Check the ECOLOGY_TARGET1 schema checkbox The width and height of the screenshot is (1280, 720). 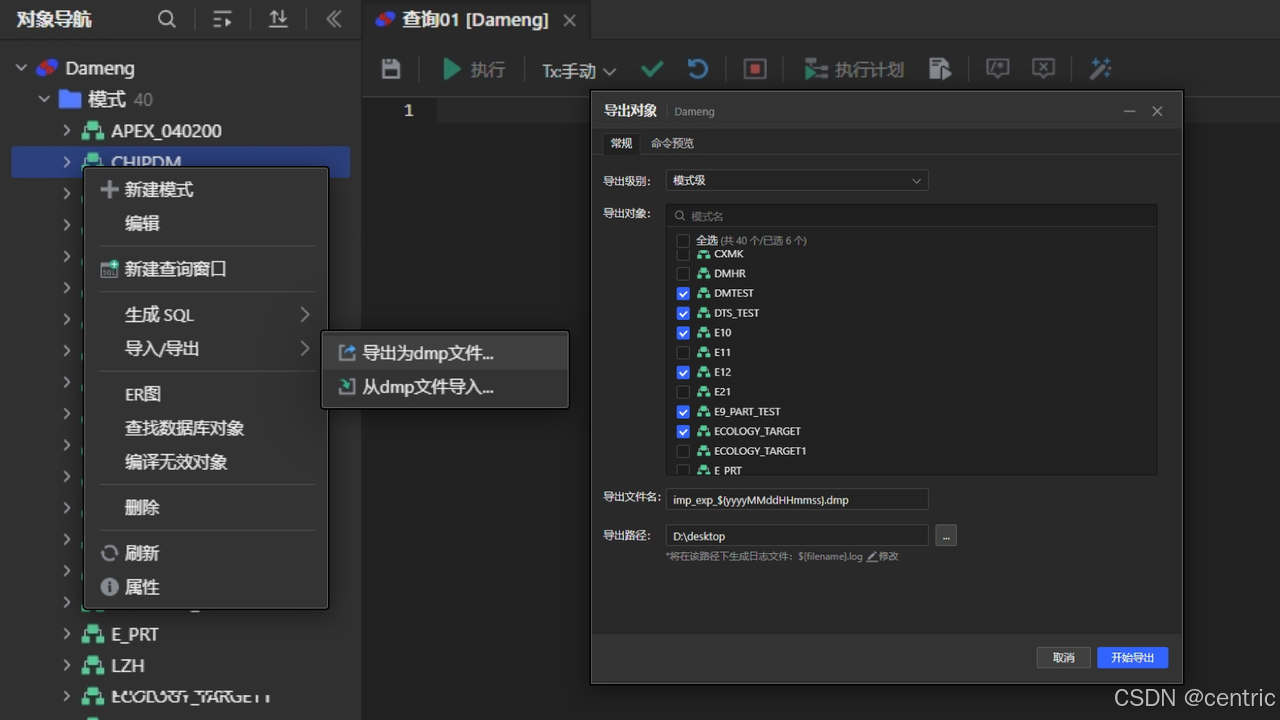[683, 451]
